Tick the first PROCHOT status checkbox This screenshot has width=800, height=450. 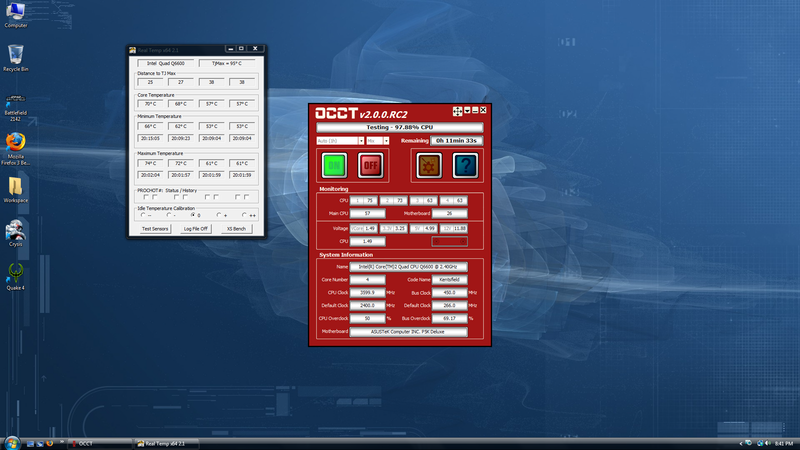click(144, 197)
